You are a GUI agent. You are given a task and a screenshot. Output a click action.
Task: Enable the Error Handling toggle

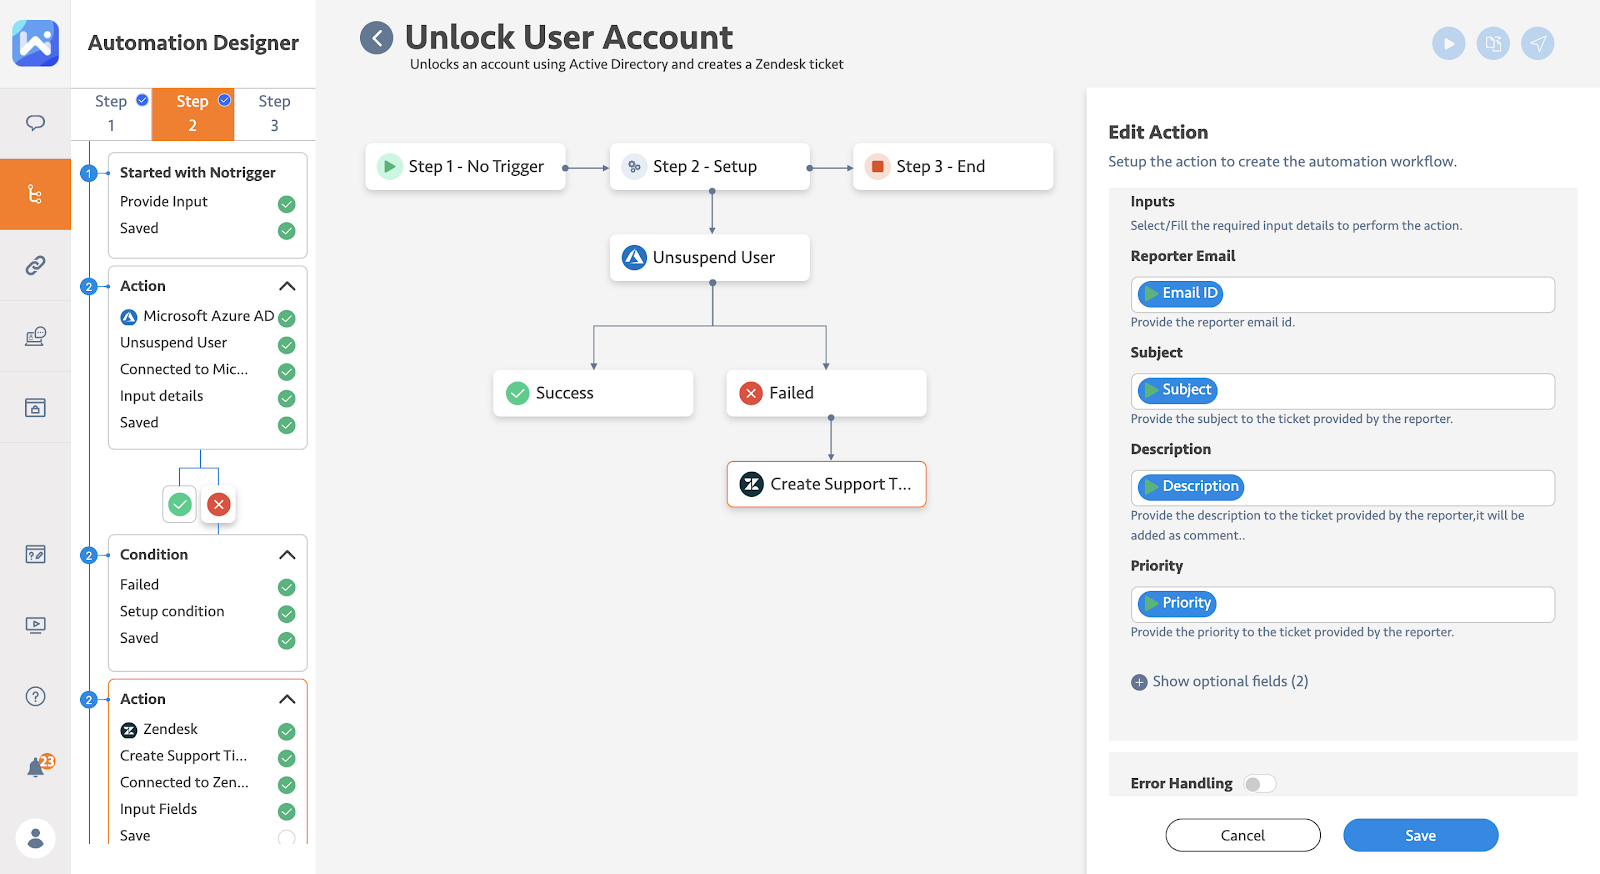click(x=1260, y=784)
